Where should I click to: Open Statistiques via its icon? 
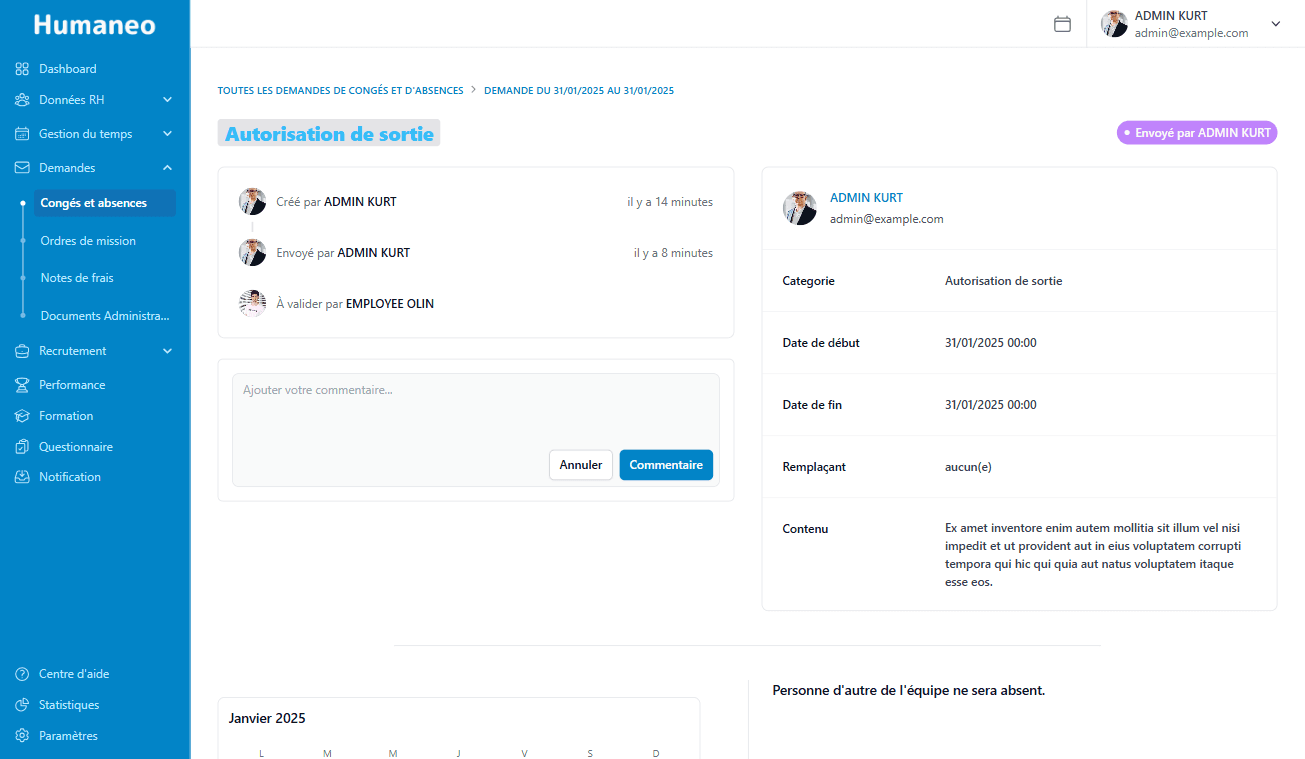click(x=22, y=704)
